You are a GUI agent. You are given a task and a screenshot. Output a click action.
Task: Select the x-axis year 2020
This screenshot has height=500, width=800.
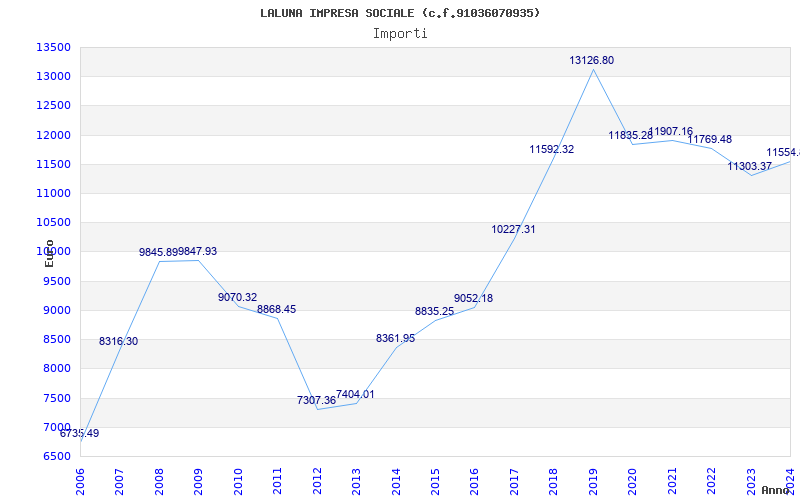[633, 483]
